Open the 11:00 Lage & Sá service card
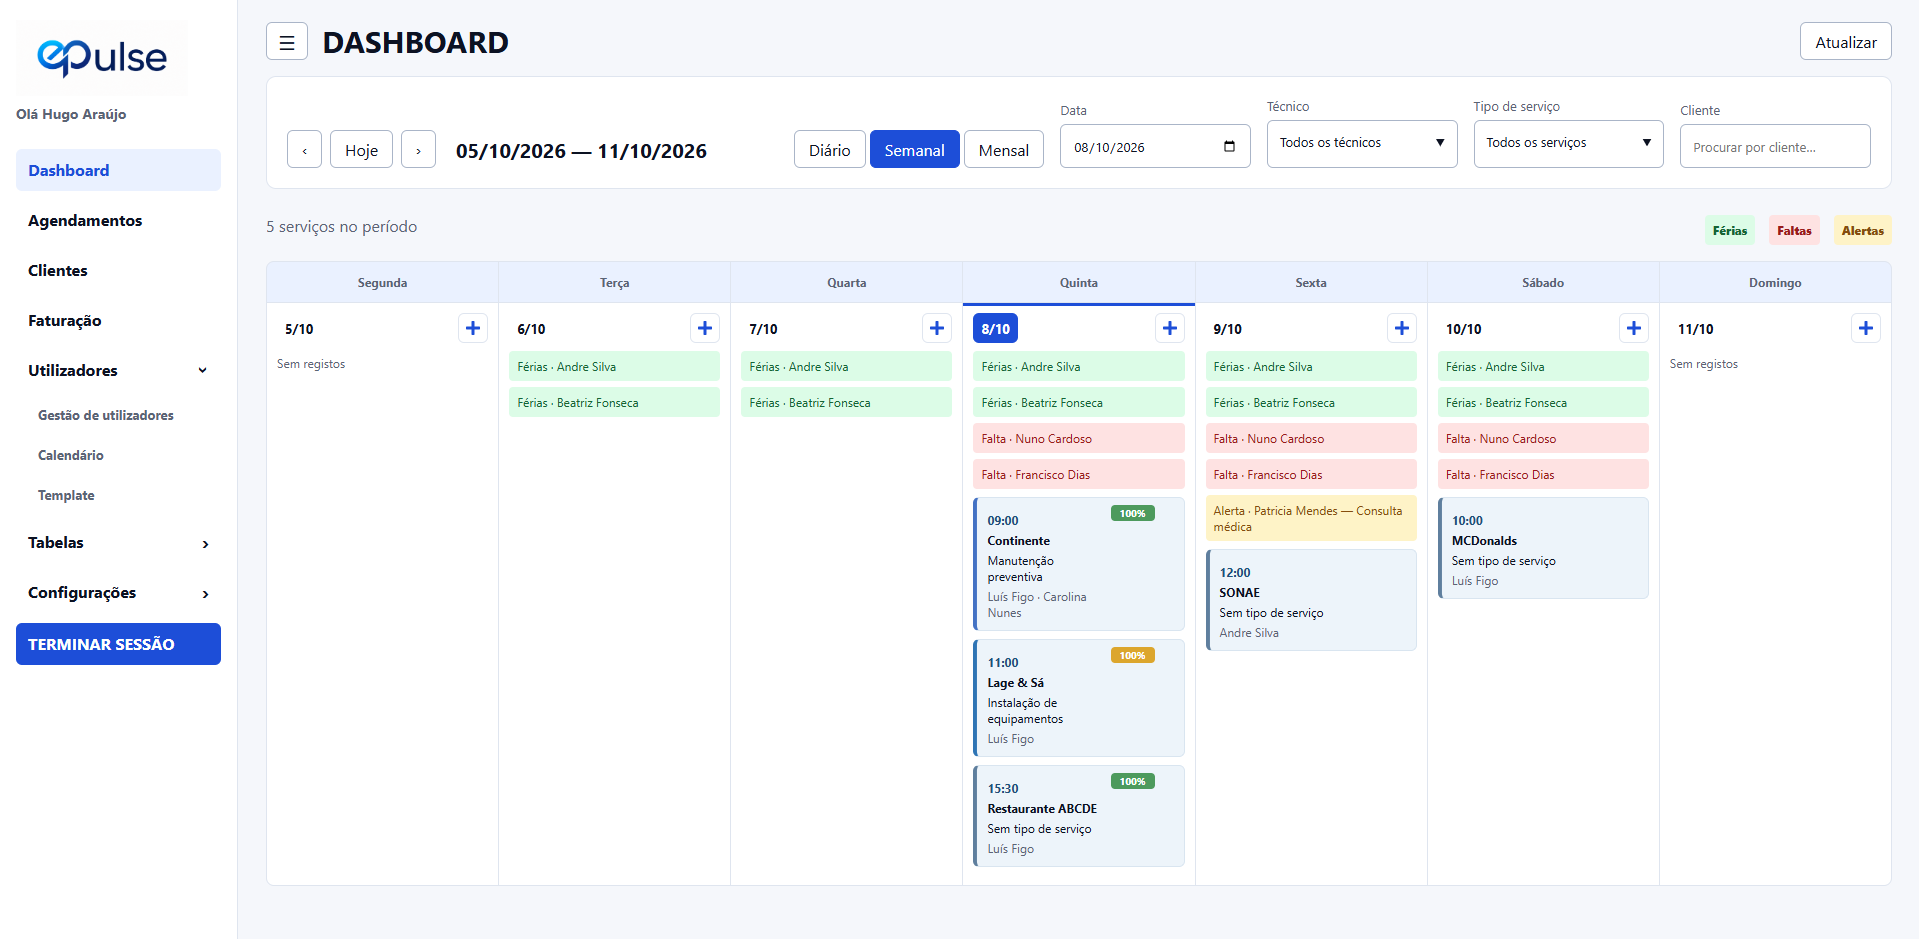Viewport: 1919px width, 939px height. [1079, 698]
